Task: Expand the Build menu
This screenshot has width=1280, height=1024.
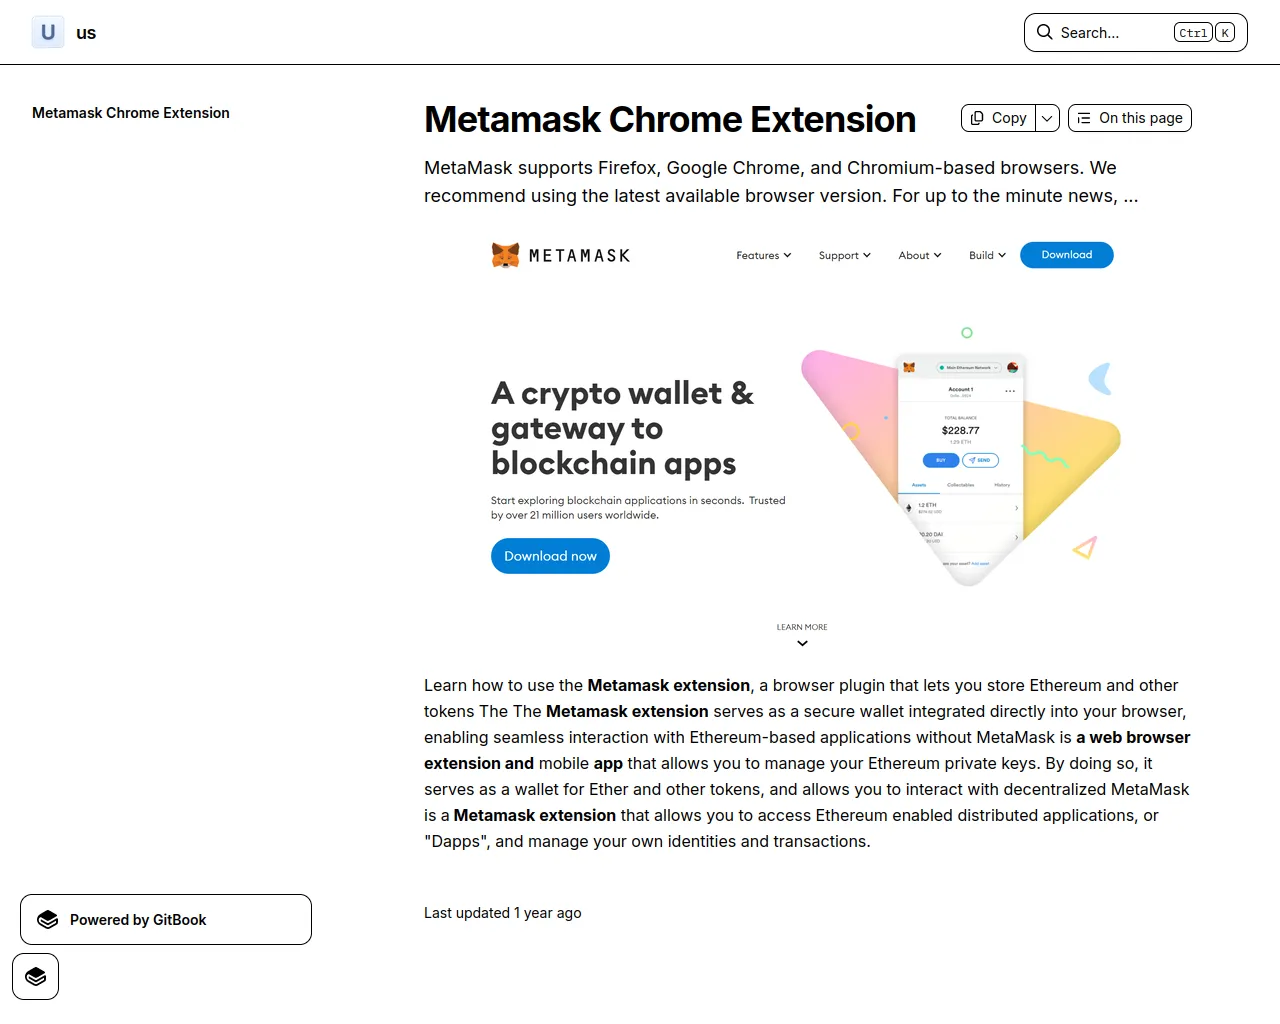Action: tap(988, 255)
